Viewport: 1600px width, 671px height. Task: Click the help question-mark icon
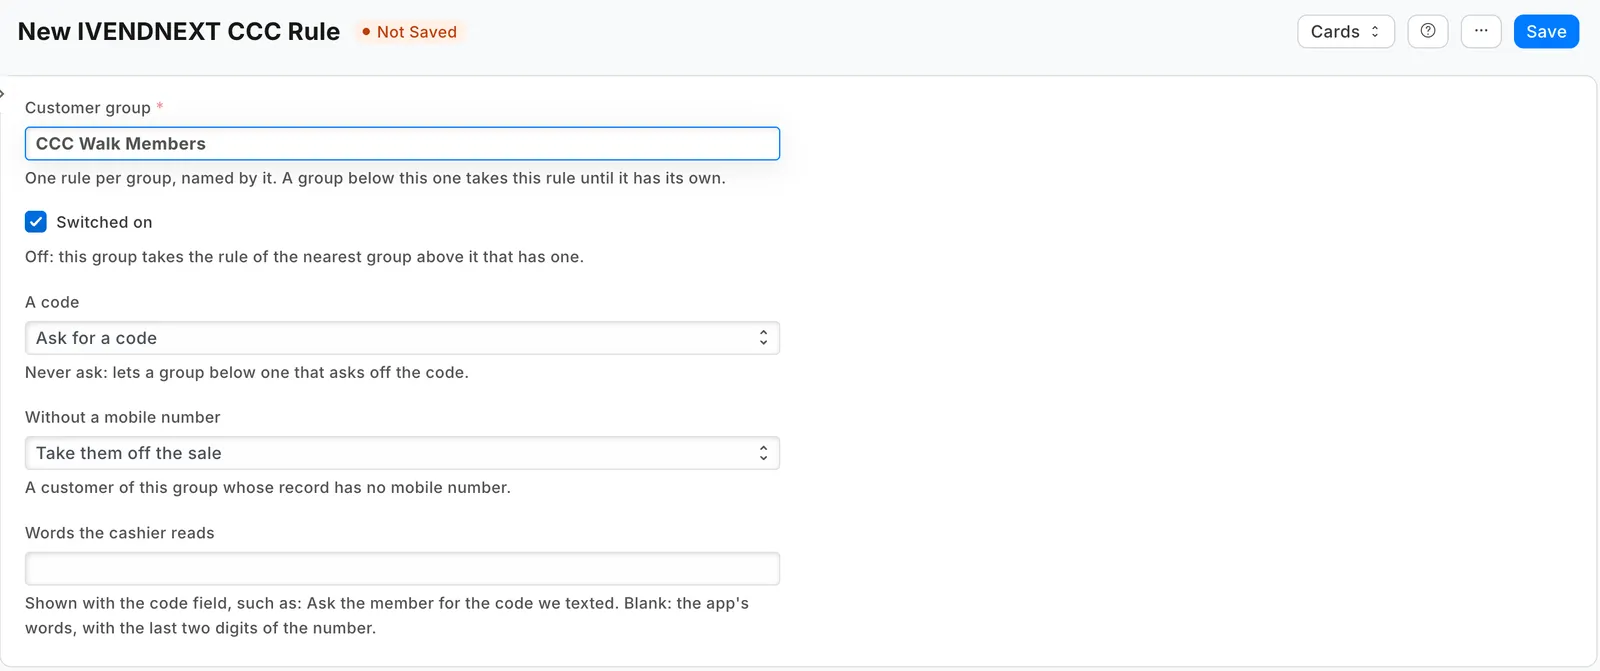click(1428, 31)
